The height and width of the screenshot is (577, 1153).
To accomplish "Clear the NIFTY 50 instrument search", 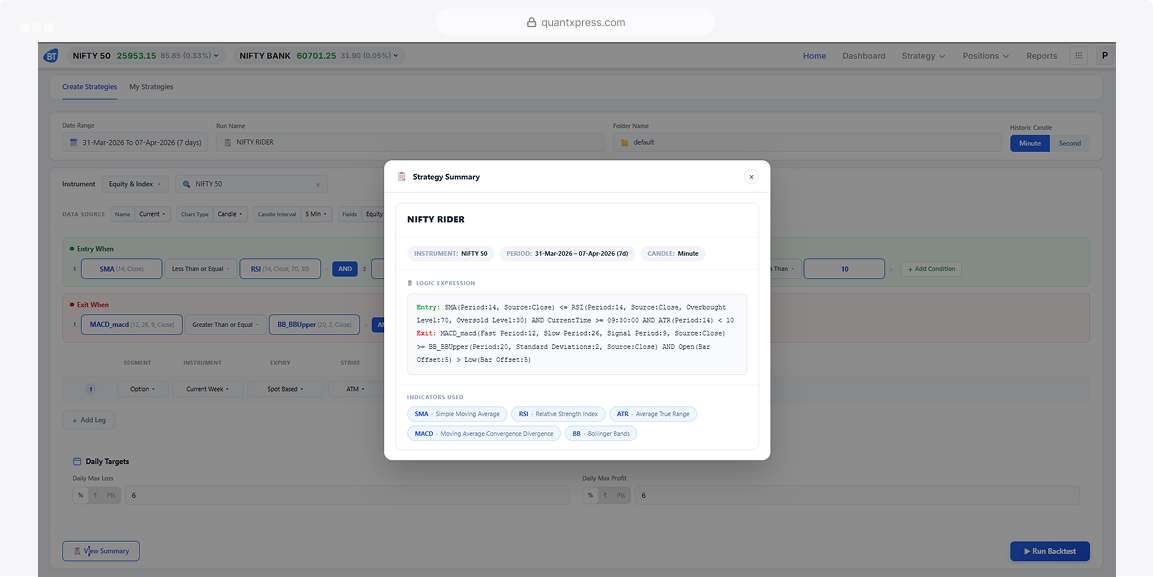I will (318, 184).
